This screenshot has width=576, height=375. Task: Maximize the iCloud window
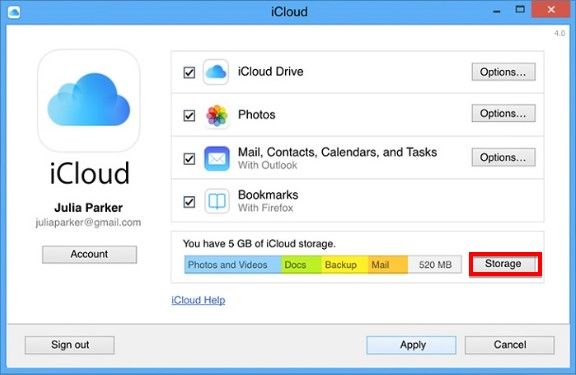(x=520, y=10)
